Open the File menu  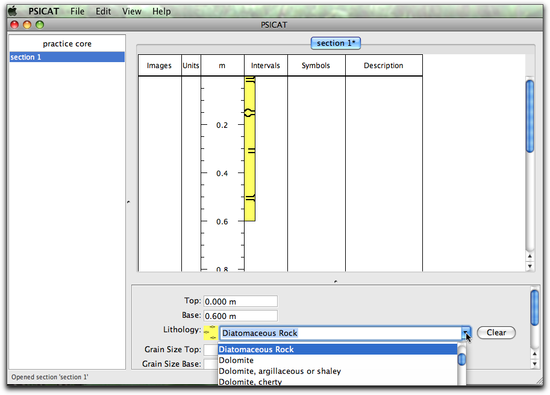tap(77, 11)
